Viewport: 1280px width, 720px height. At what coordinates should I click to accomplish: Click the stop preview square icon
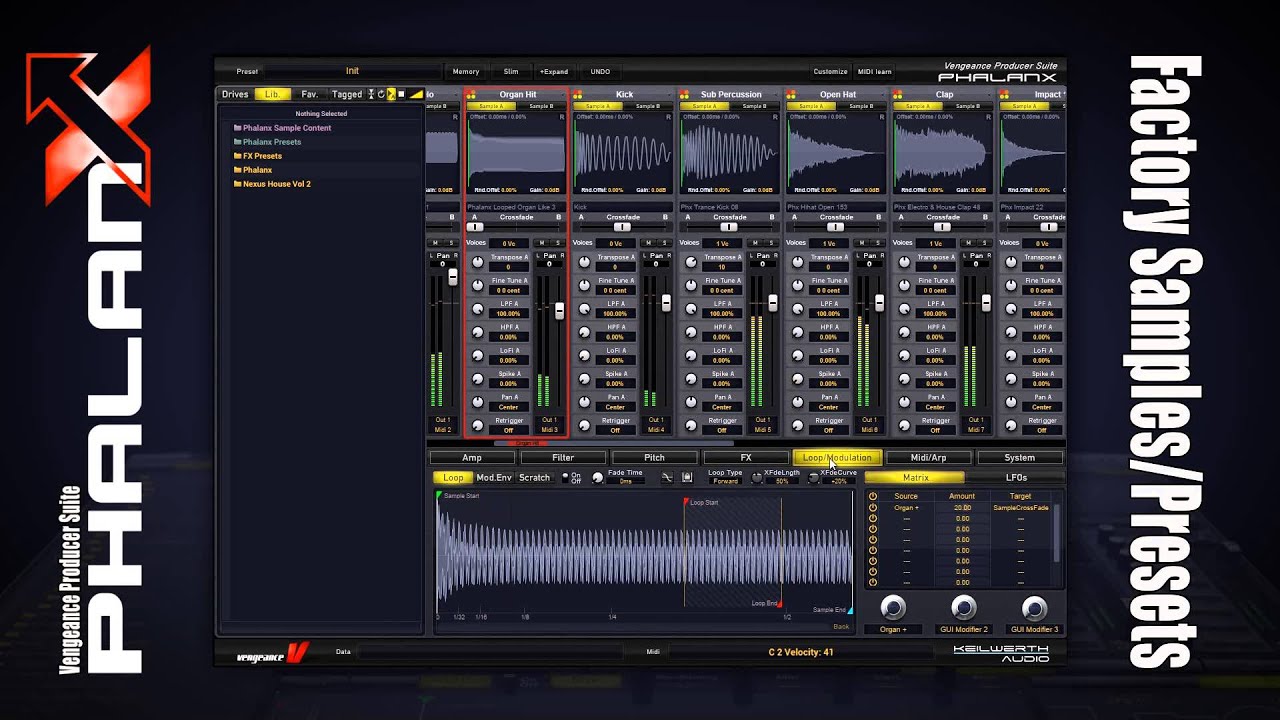(401, 94)
